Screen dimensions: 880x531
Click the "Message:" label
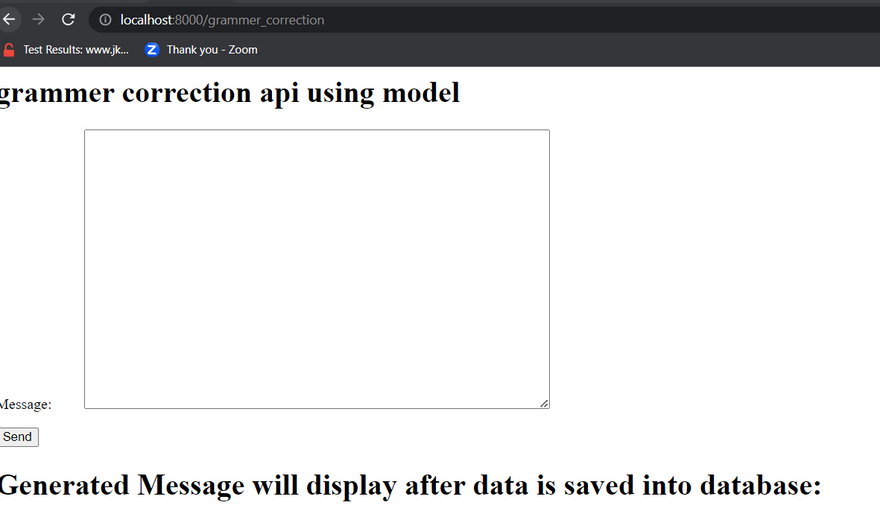coord(25,404)
